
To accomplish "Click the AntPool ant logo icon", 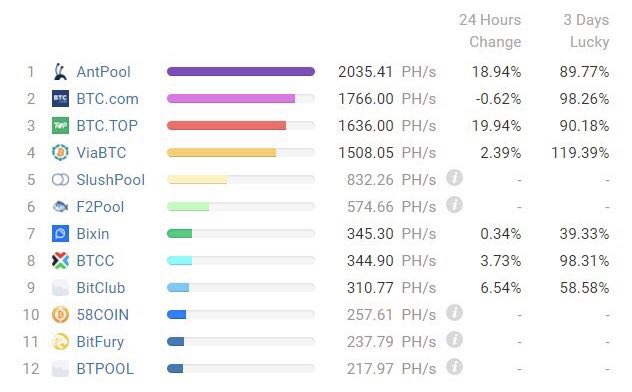I will coord(60,72).
